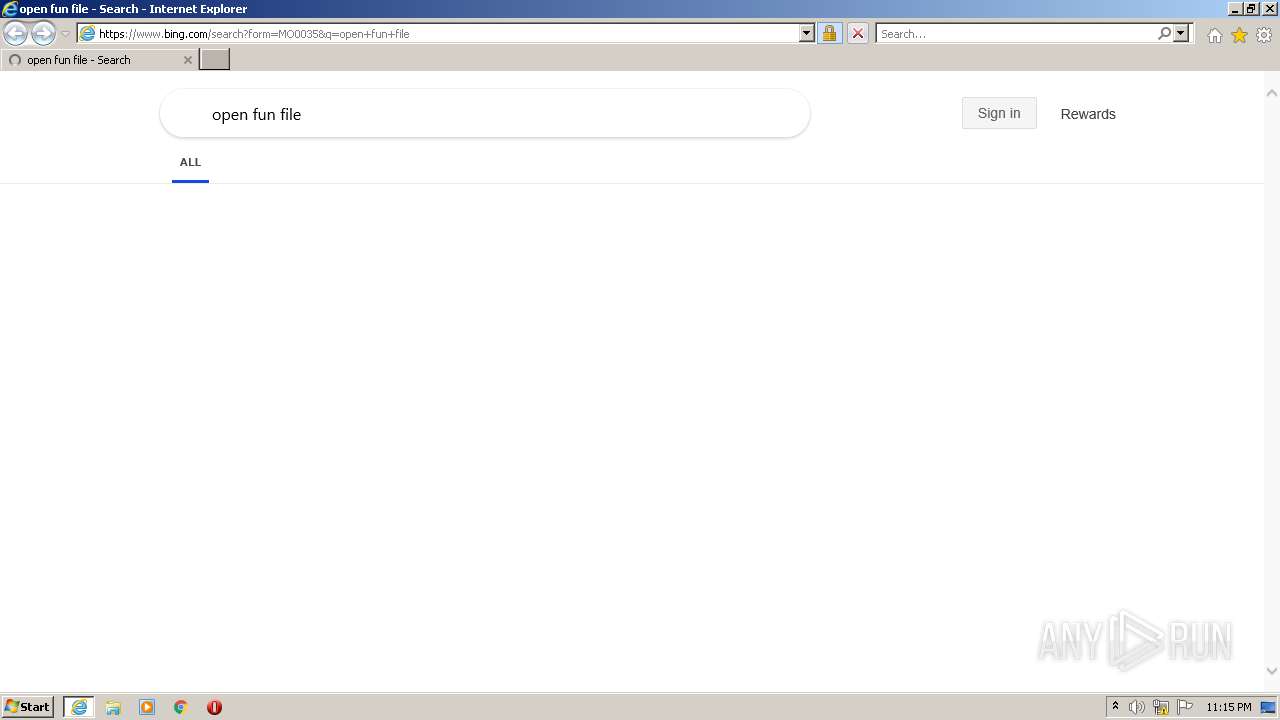This screenshot has height=720, width=1280.
Task: Open Favorites star icon
Action: [x=1239, y=35]
